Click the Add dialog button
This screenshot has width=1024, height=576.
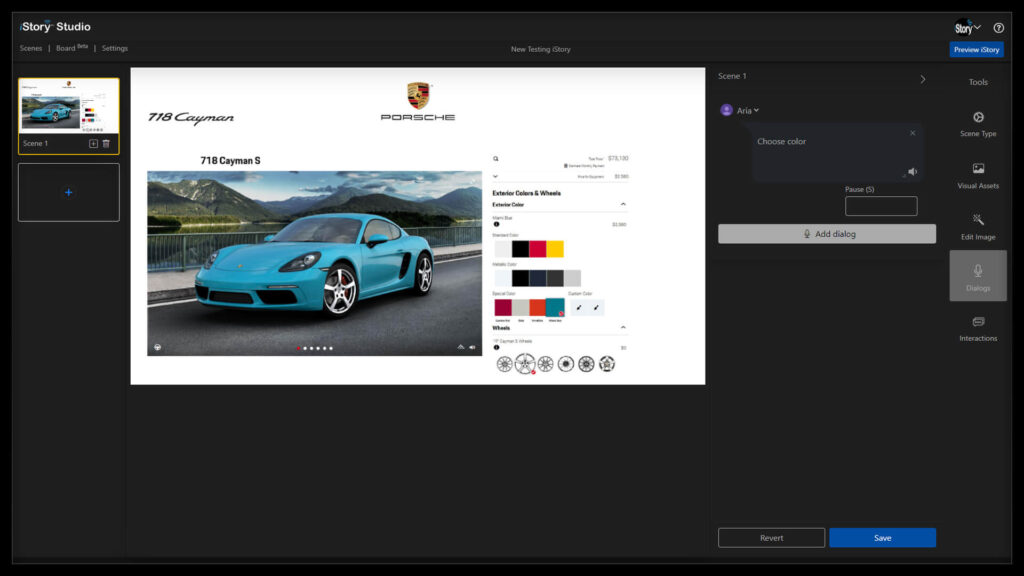827,234
